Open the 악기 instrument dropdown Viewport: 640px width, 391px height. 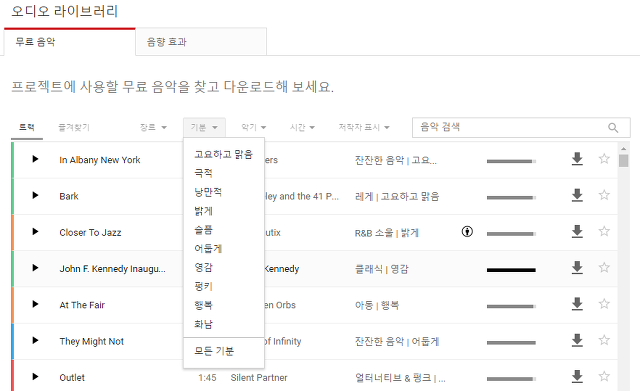tap(253, 127)
